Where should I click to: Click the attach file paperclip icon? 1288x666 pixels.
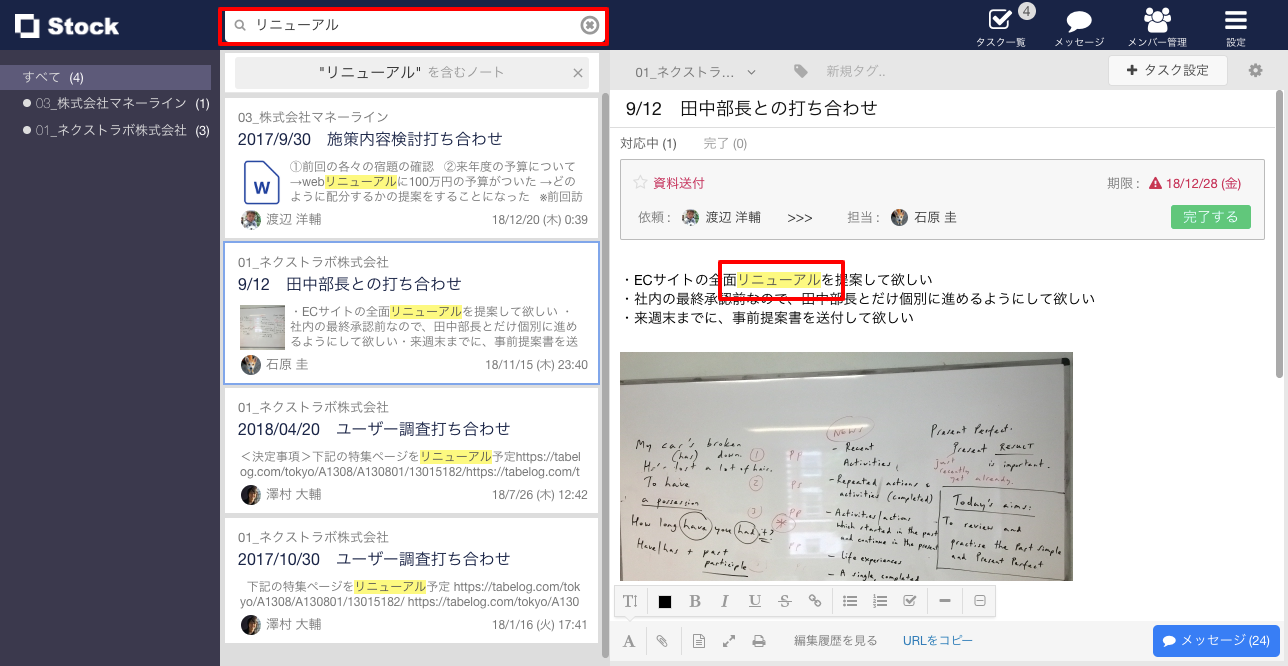click(x=661, y=640)
